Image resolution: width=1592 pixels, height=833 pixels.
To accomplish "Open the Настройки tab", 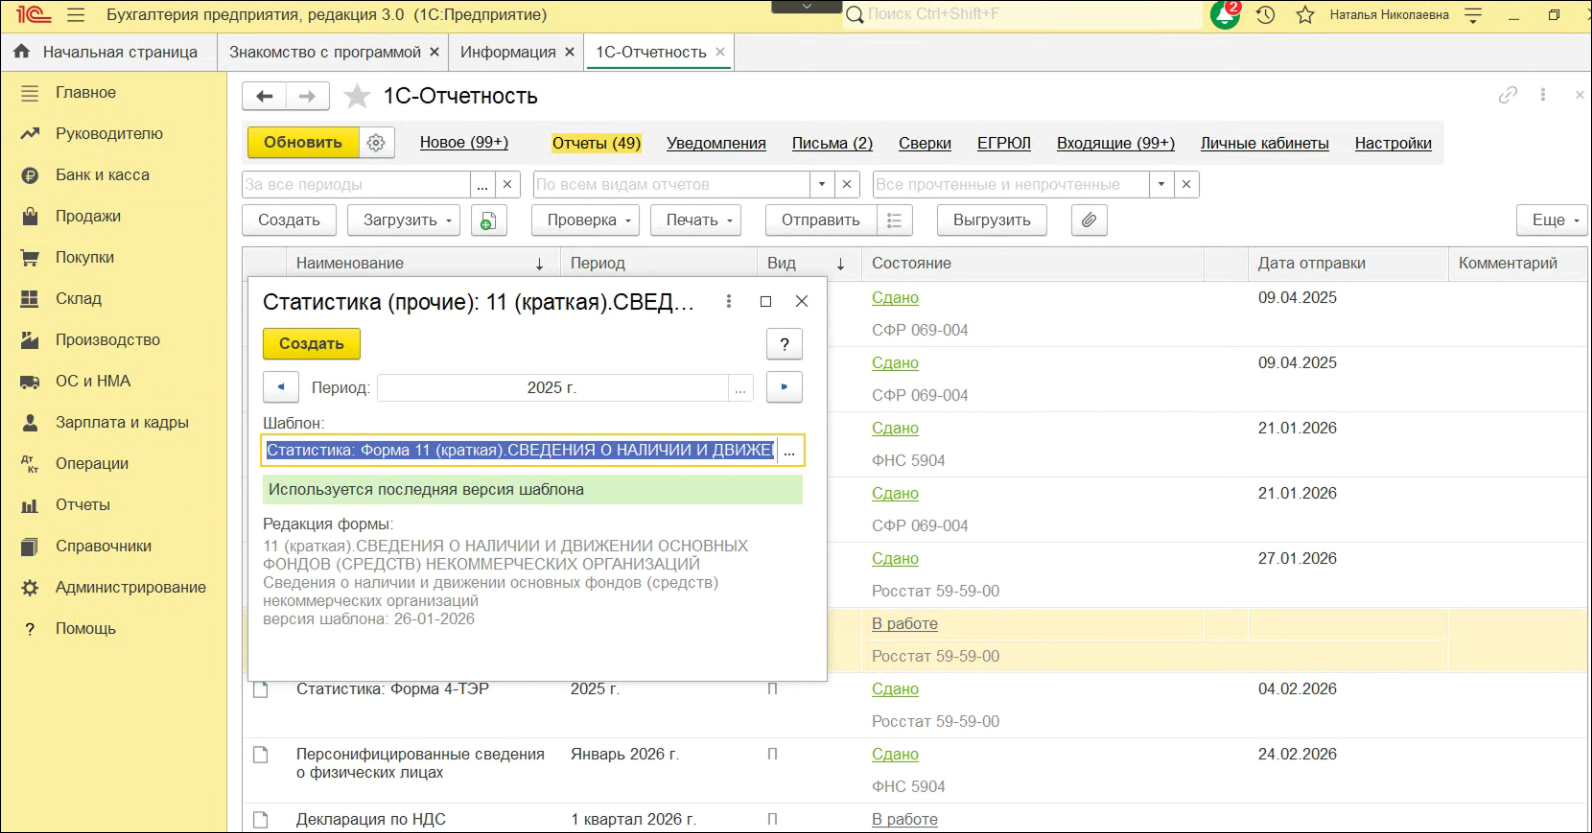I will (x=1393, y=143).
